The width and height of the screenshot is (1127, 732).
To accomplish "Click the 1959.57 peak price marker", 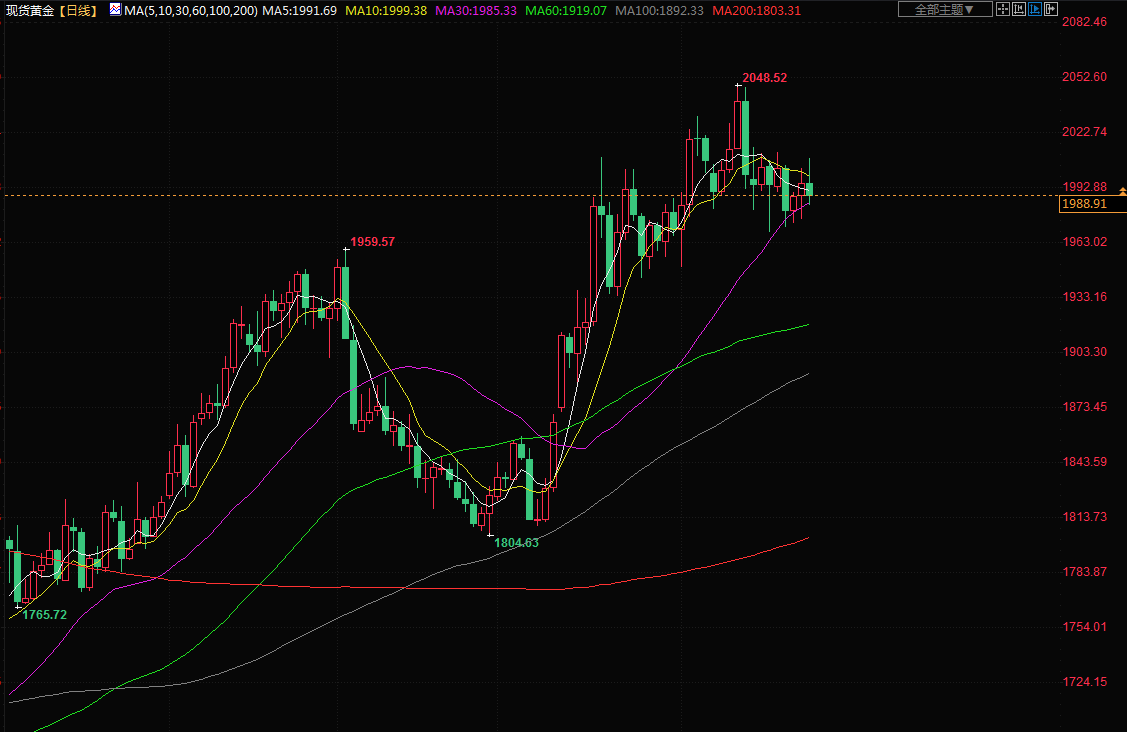I will pos(372,242).
